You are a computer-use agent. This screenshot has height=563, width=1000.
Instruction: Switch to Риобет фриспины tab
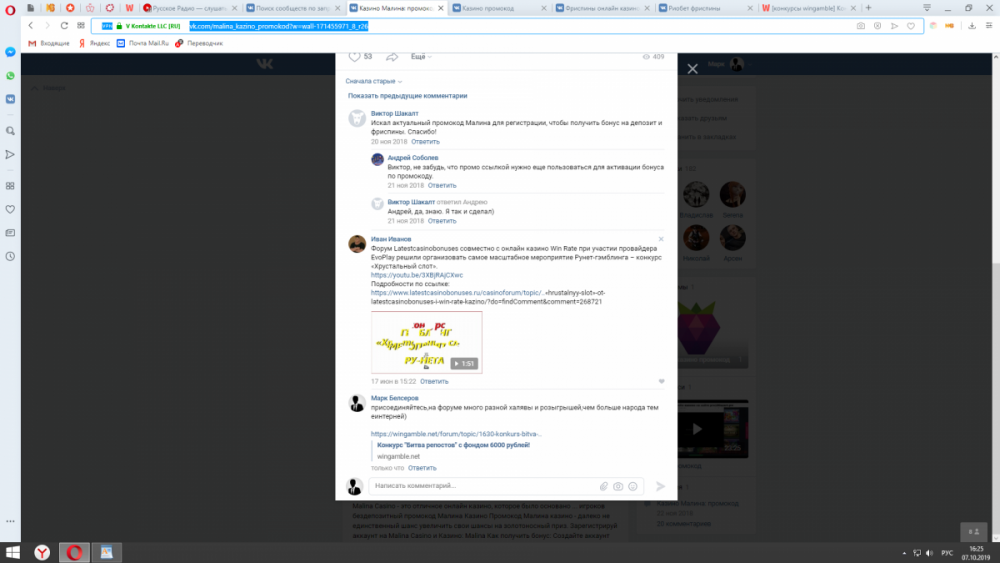point(706,8)
